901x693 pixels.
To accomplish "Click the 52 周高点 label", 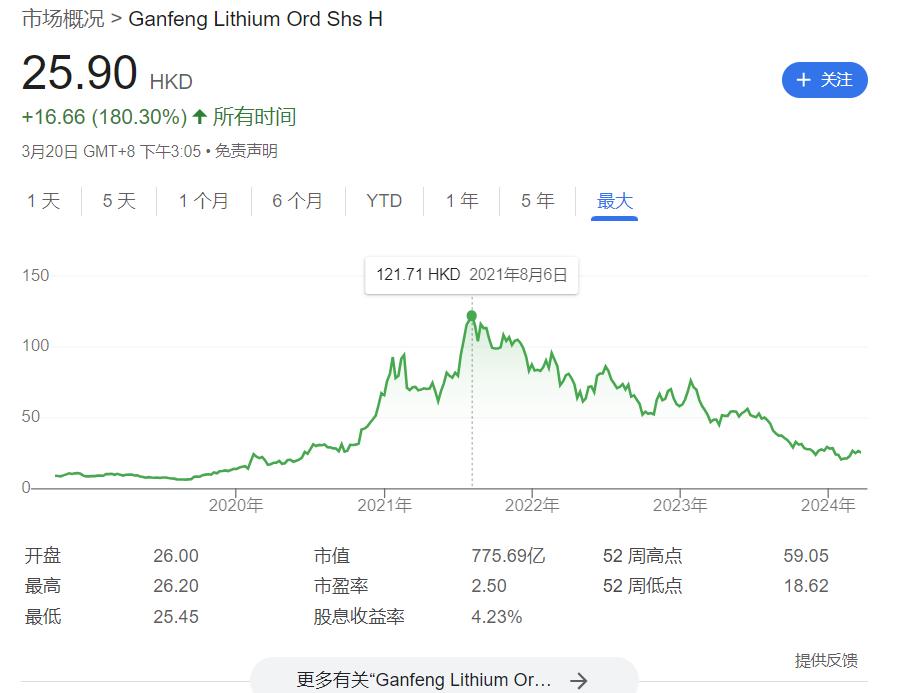I will click(642, 556).
